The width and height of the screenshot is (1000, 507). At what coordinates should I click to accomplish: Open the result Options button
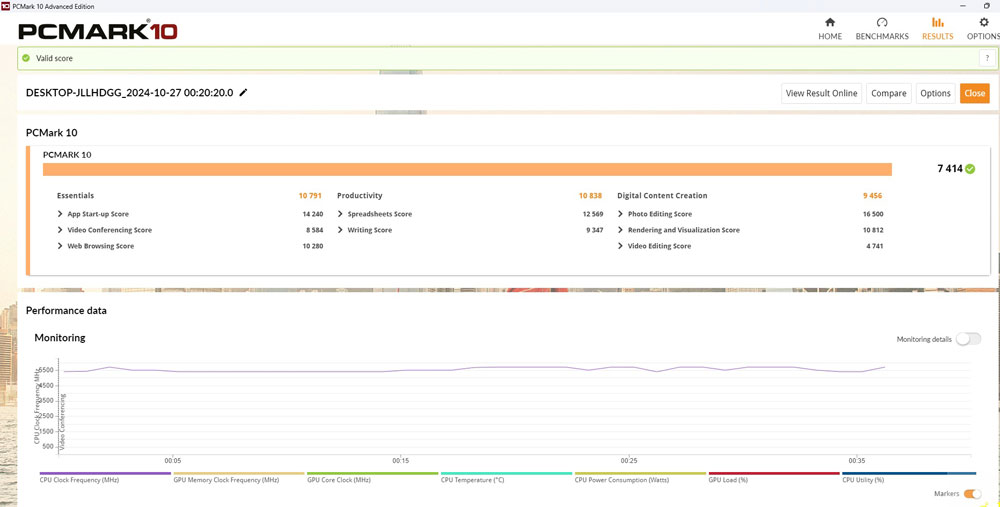point(936,93)
